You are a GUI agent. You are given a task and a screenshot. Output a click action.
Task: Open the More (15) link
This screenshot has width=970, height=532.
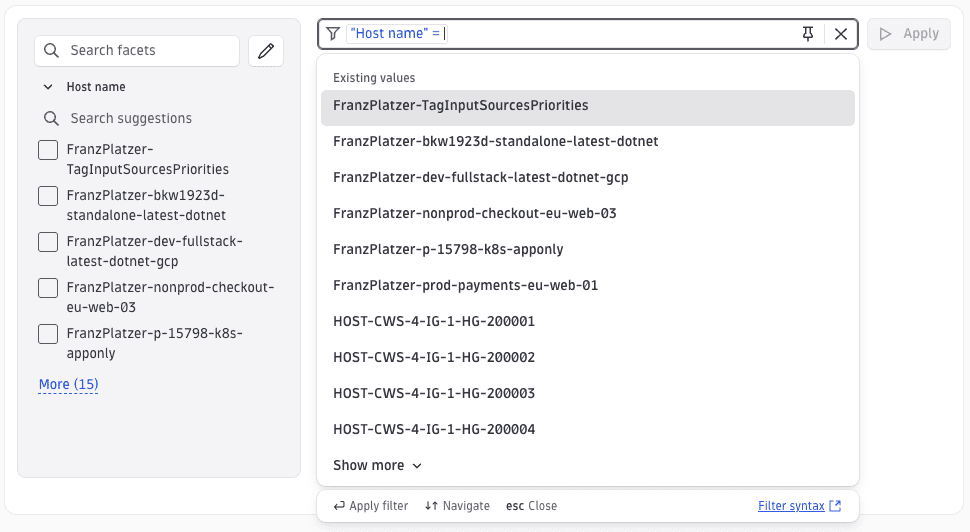coord(68,384)
